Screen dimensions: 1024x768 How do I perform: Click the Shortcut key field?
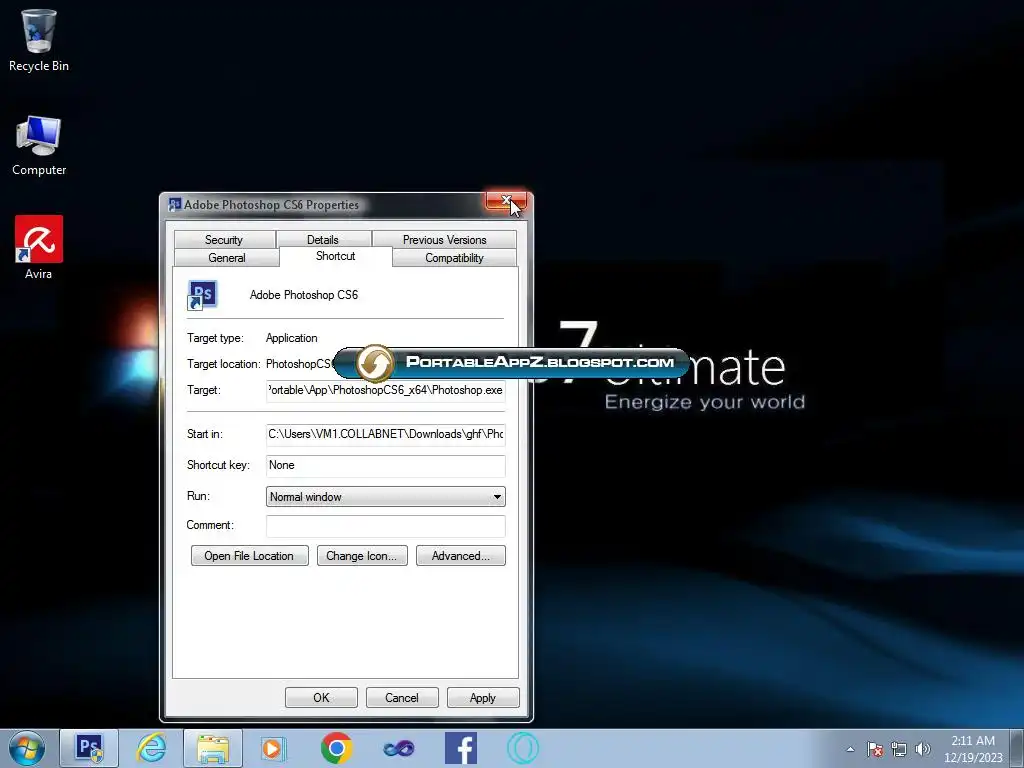(x=385, y=465)
